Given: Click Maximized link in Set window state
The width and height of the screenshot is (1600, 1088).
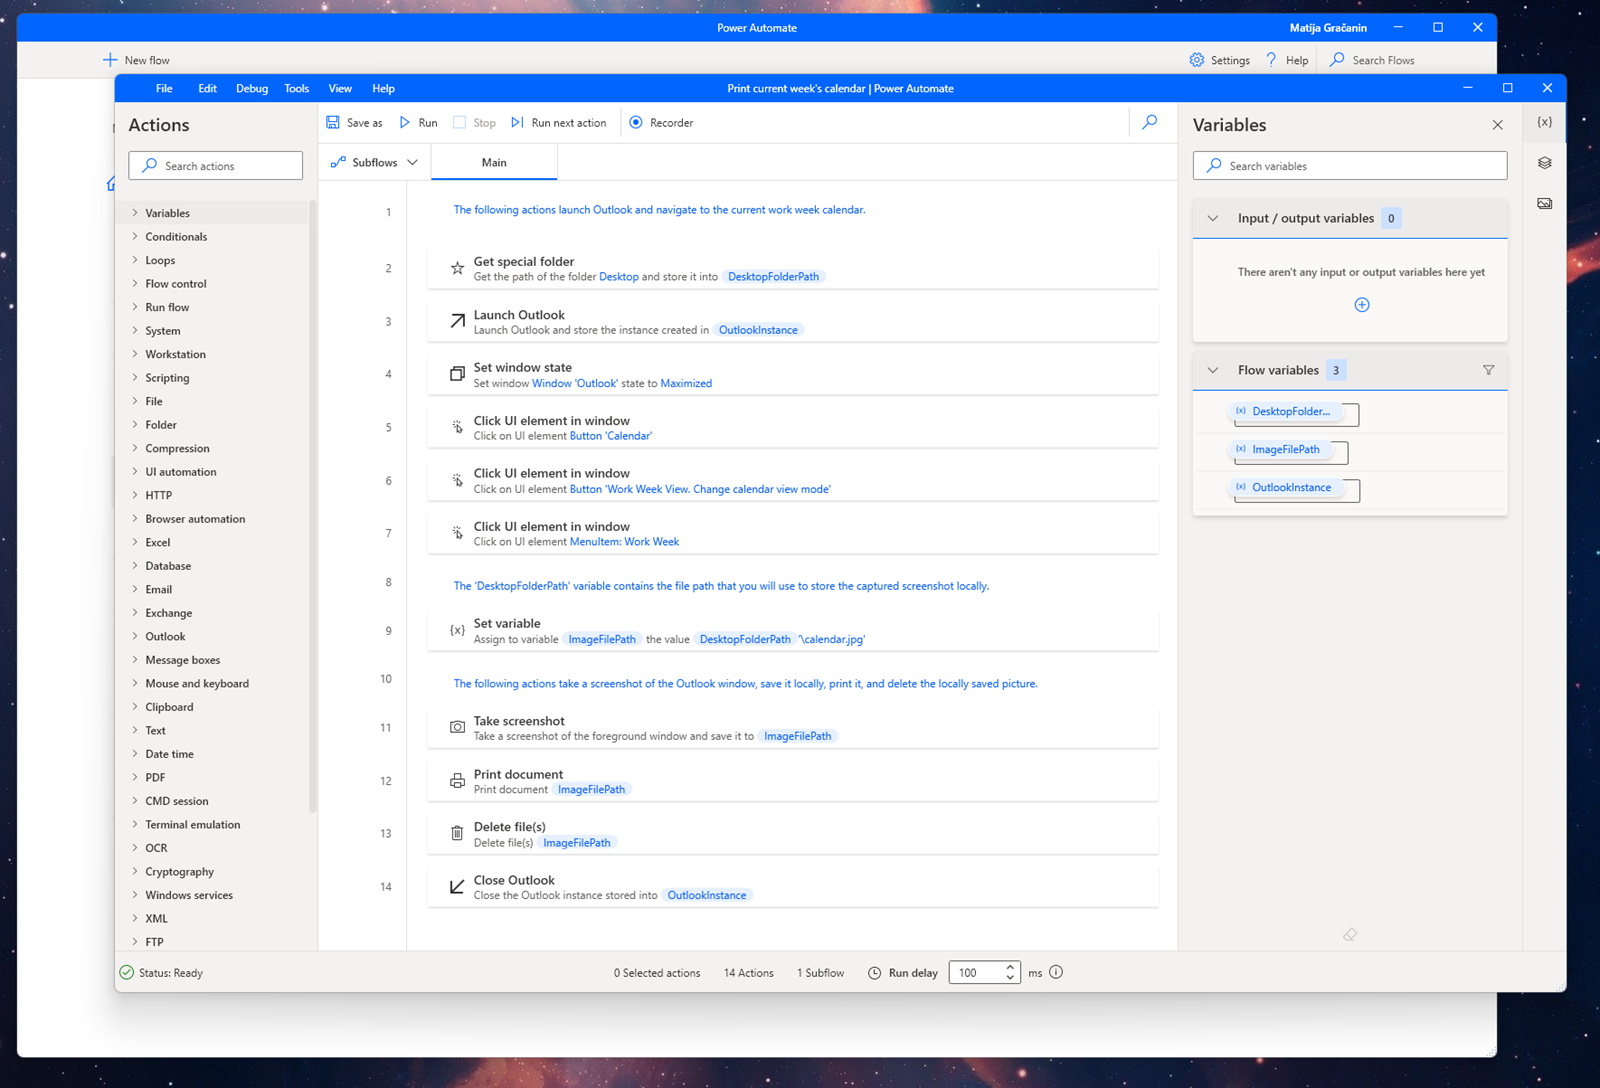Looking at the screenshot, I should click(686, 383).
